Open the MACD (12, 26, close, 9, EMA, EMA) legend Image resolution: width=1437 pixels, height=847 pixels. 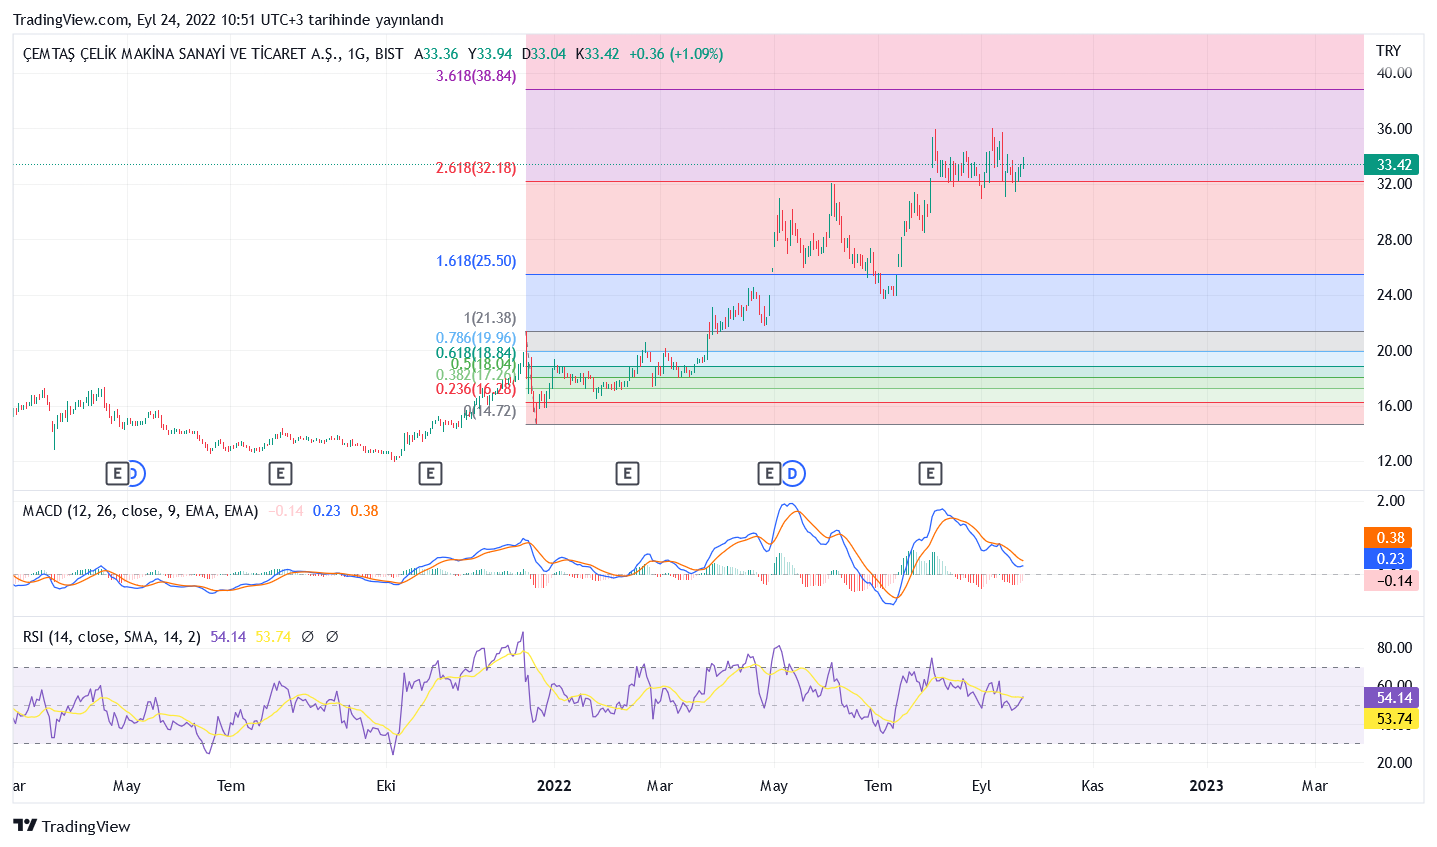141,511
